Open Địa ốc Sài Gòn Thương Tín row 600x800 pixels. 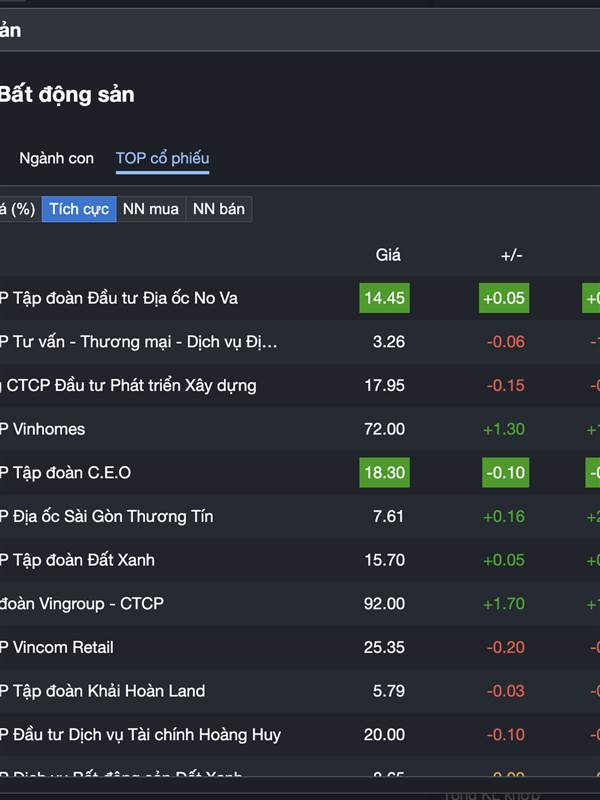pyautogui.click(x=300, y=516)
